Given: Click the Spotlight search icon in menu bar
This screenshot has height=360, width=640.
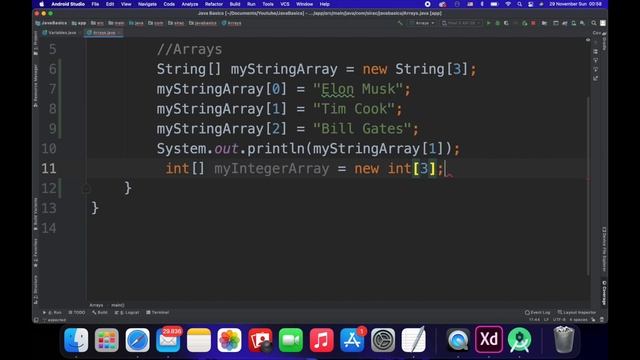Looking at the screenshot, I should pos(519,4).
